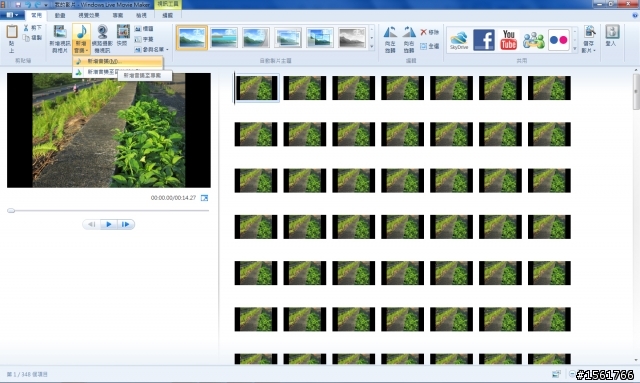640x383 pixels.
Task: Click the storyboard vertical scrollbar thumb
Action: pos(636,91)
